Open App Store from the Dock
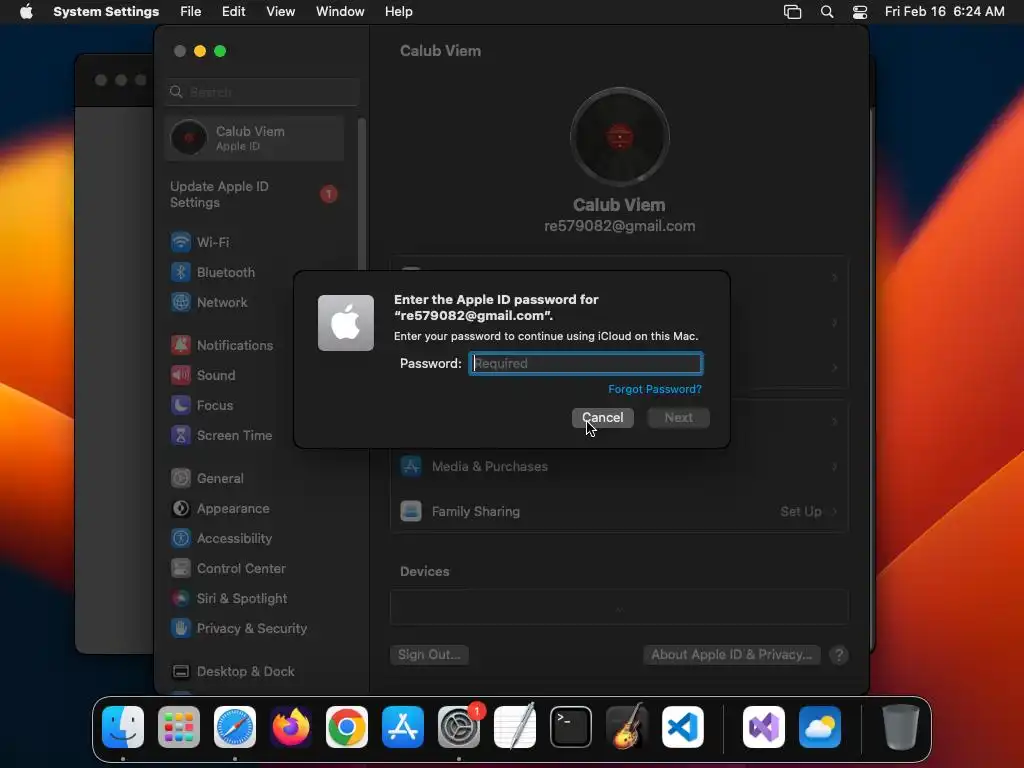 [x=403, y=727]
